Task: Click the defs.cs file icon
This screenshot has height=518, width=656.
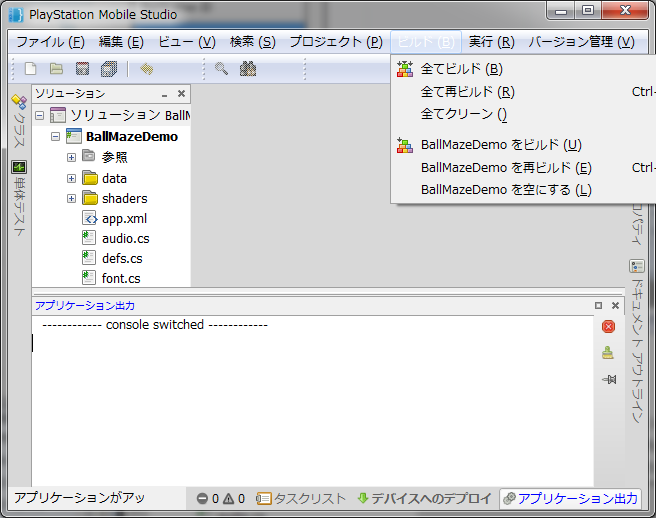Action: (x=89, y=258)
